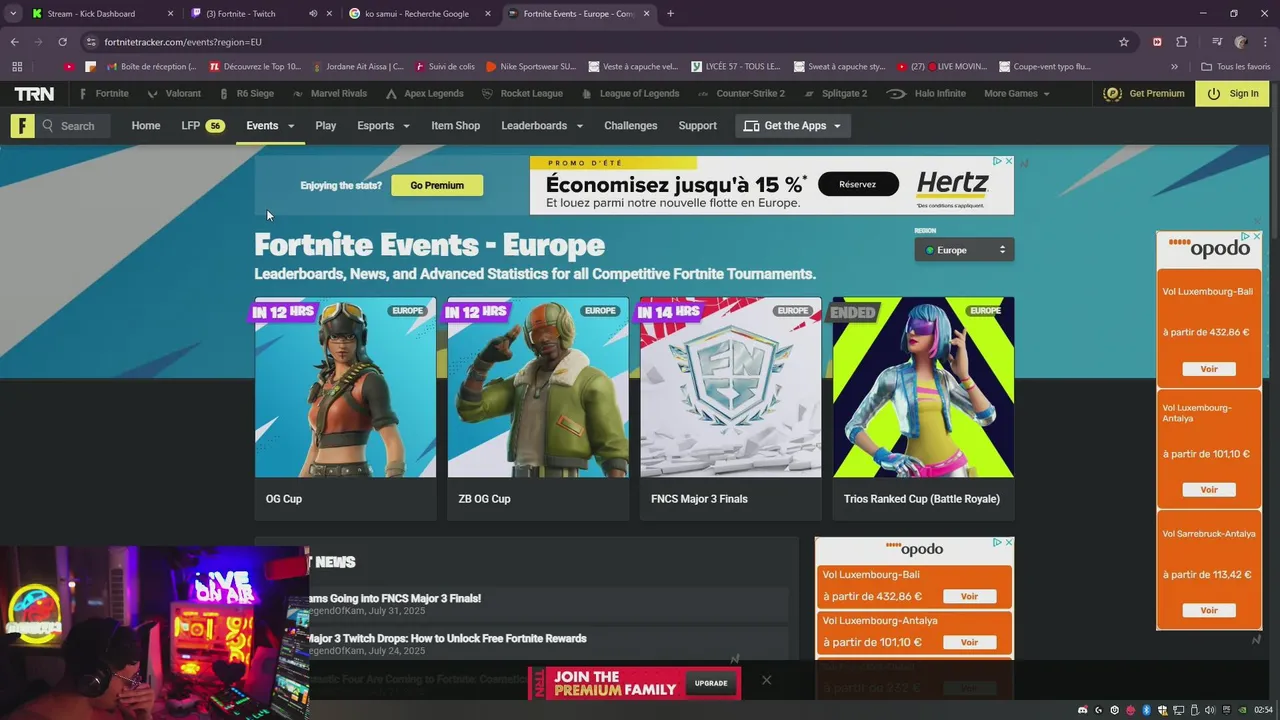1280x720 pixels.
Task: Open the Play menu item
Action: click(x=325, y=126)
